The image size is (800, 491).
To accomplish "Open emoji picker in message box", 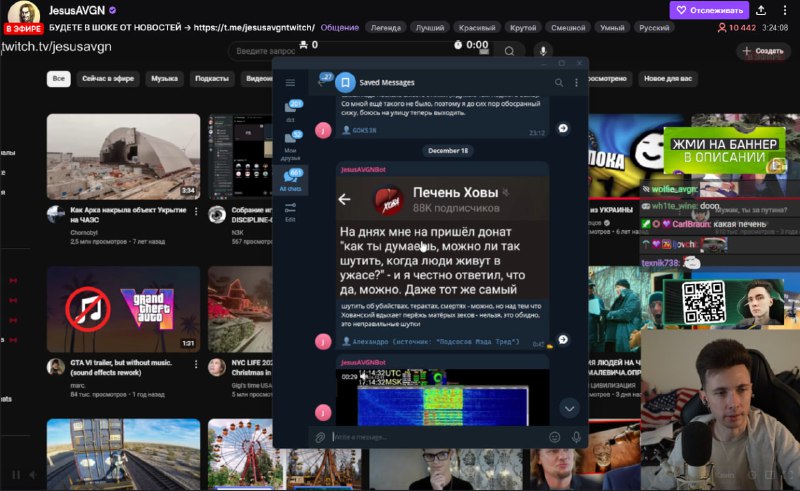I will pyautogui.click(x=555, y=437).
